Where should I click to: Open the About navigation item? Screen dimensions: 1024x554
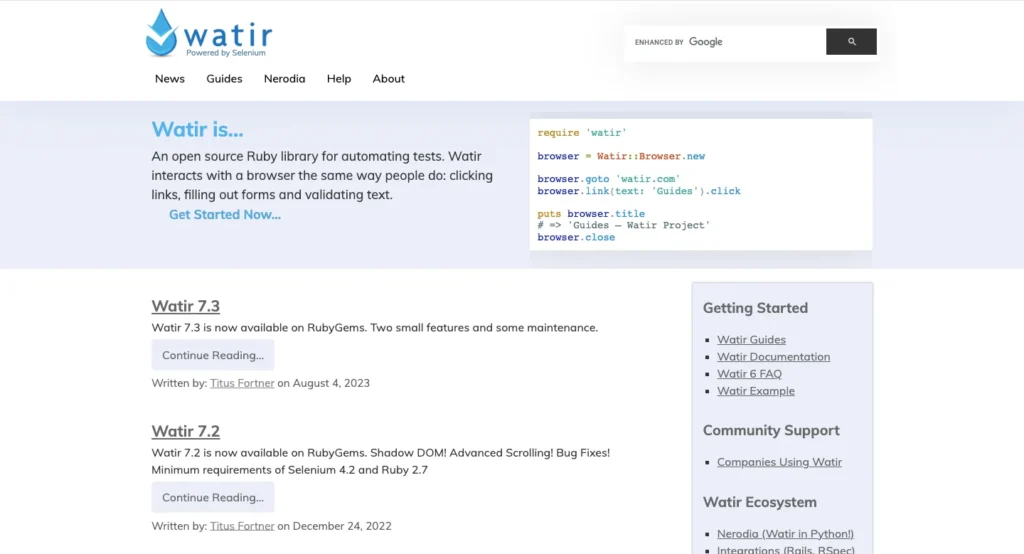click(x=389, y=78)
